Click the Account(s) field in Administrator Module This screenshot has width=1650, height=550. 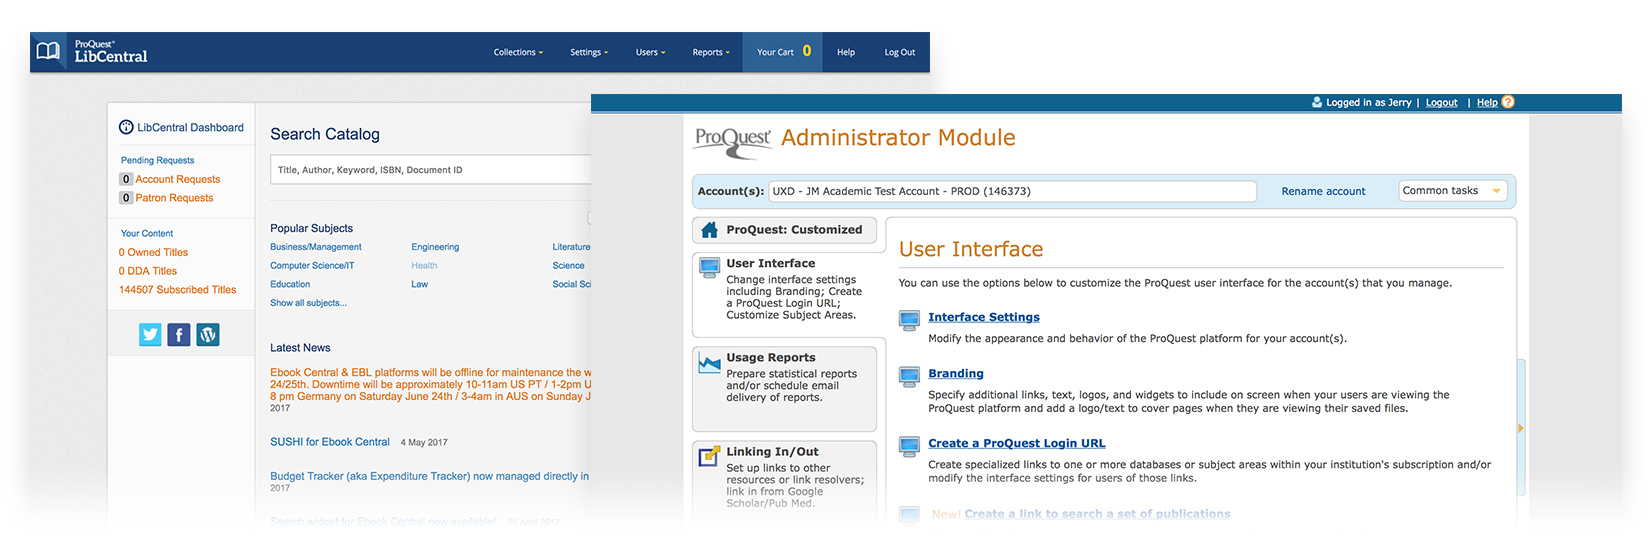pos(1012,191)
